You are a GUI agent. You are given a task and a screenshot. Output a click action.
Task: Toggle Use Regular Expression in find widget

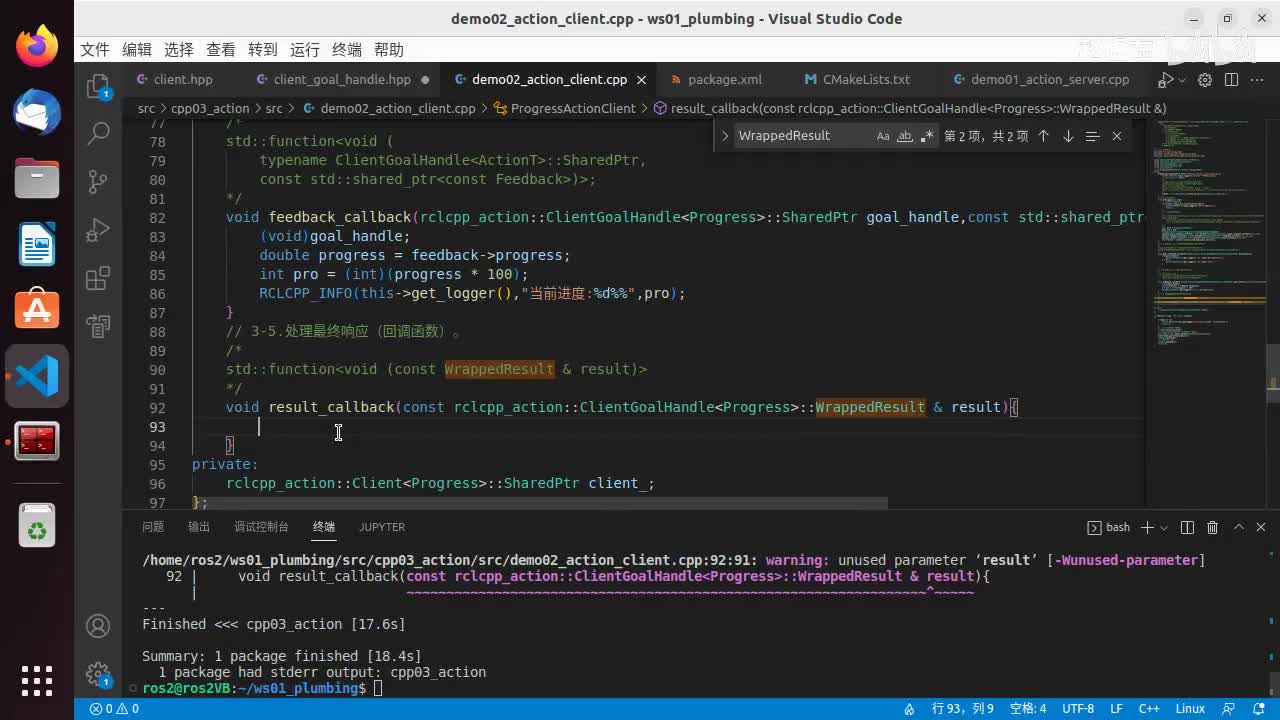[x=927, y=136]
